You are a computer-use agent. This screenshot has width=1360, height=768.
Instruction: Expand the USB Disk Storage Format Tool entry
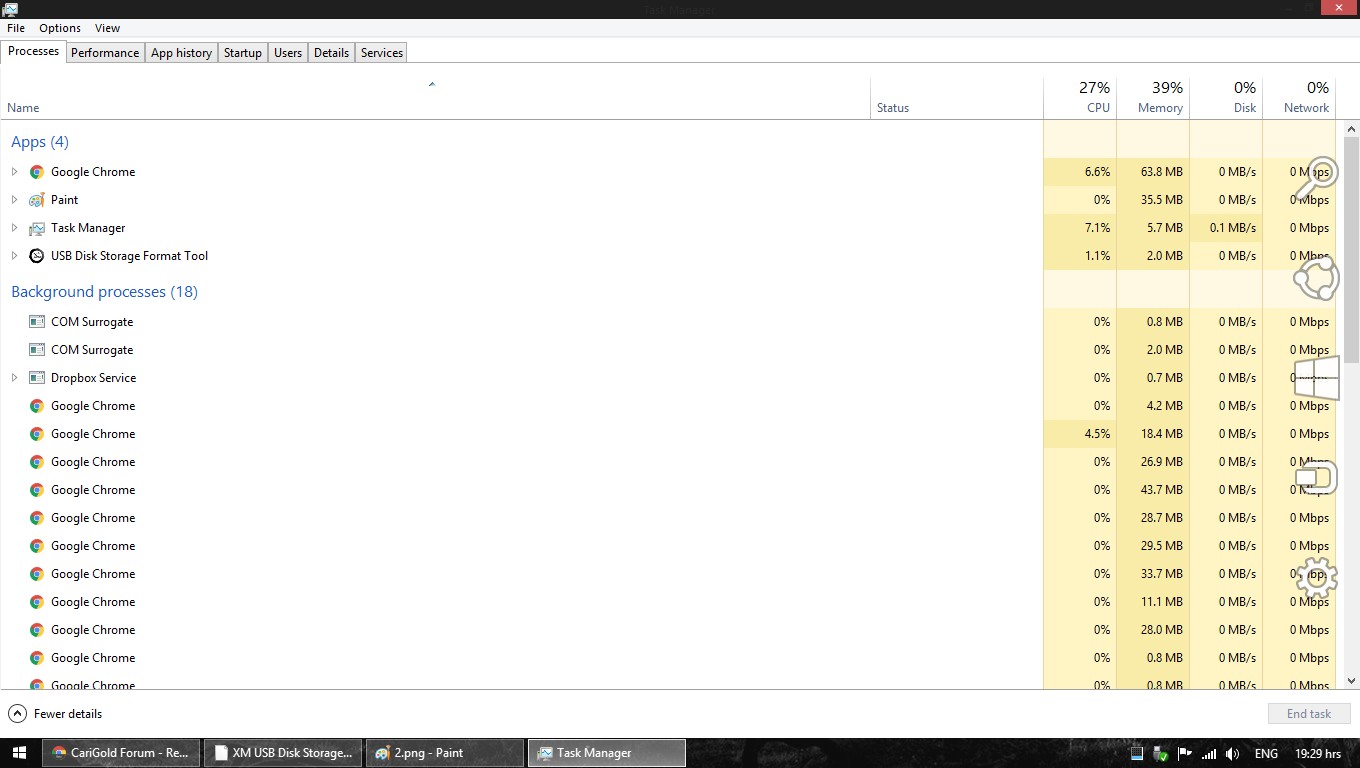(x=14, y=256)
